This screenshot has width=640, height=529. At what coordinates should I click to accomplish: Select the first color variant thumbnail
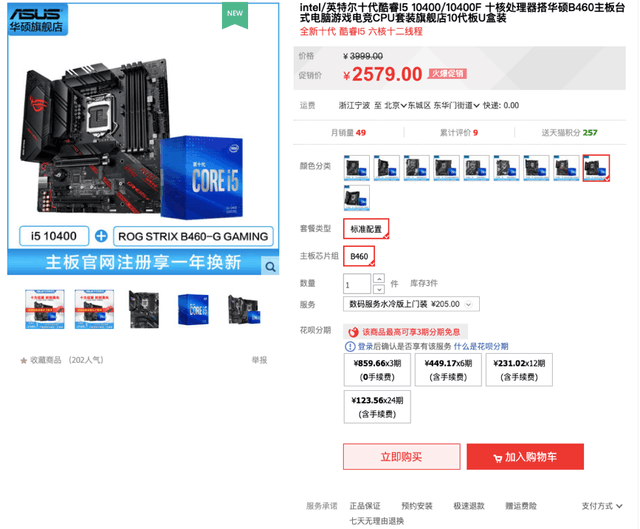(356, 168)
